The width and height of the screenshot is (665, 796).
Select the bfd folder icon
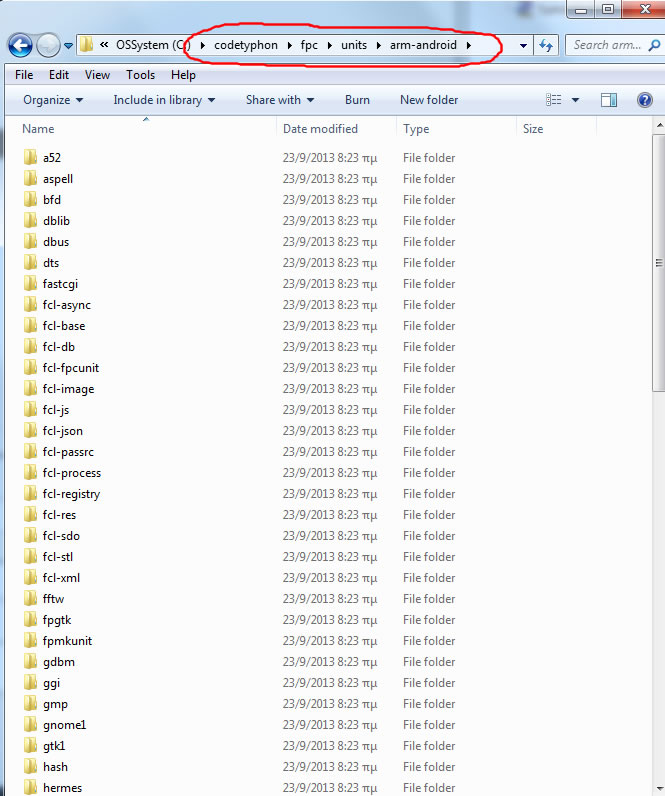(30, 200)
